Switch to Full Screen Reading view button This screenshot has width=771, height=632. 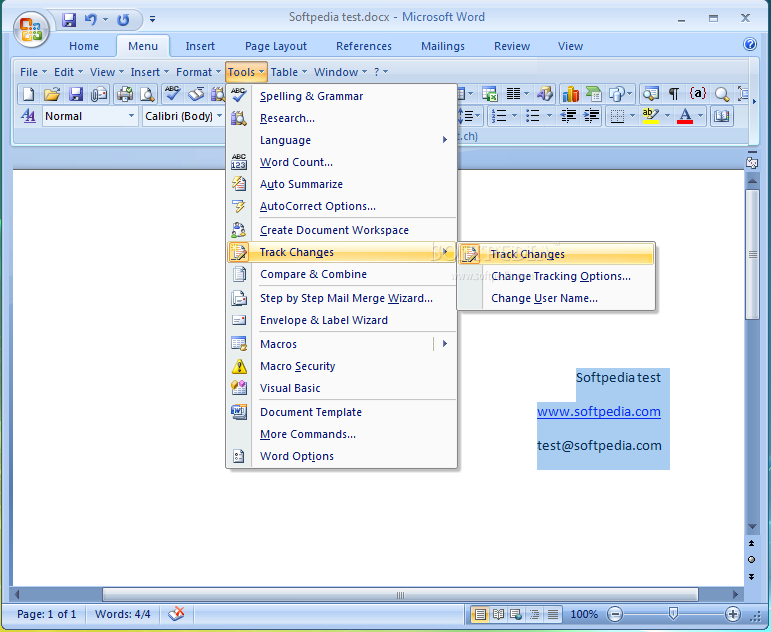[x=498, y=614]
